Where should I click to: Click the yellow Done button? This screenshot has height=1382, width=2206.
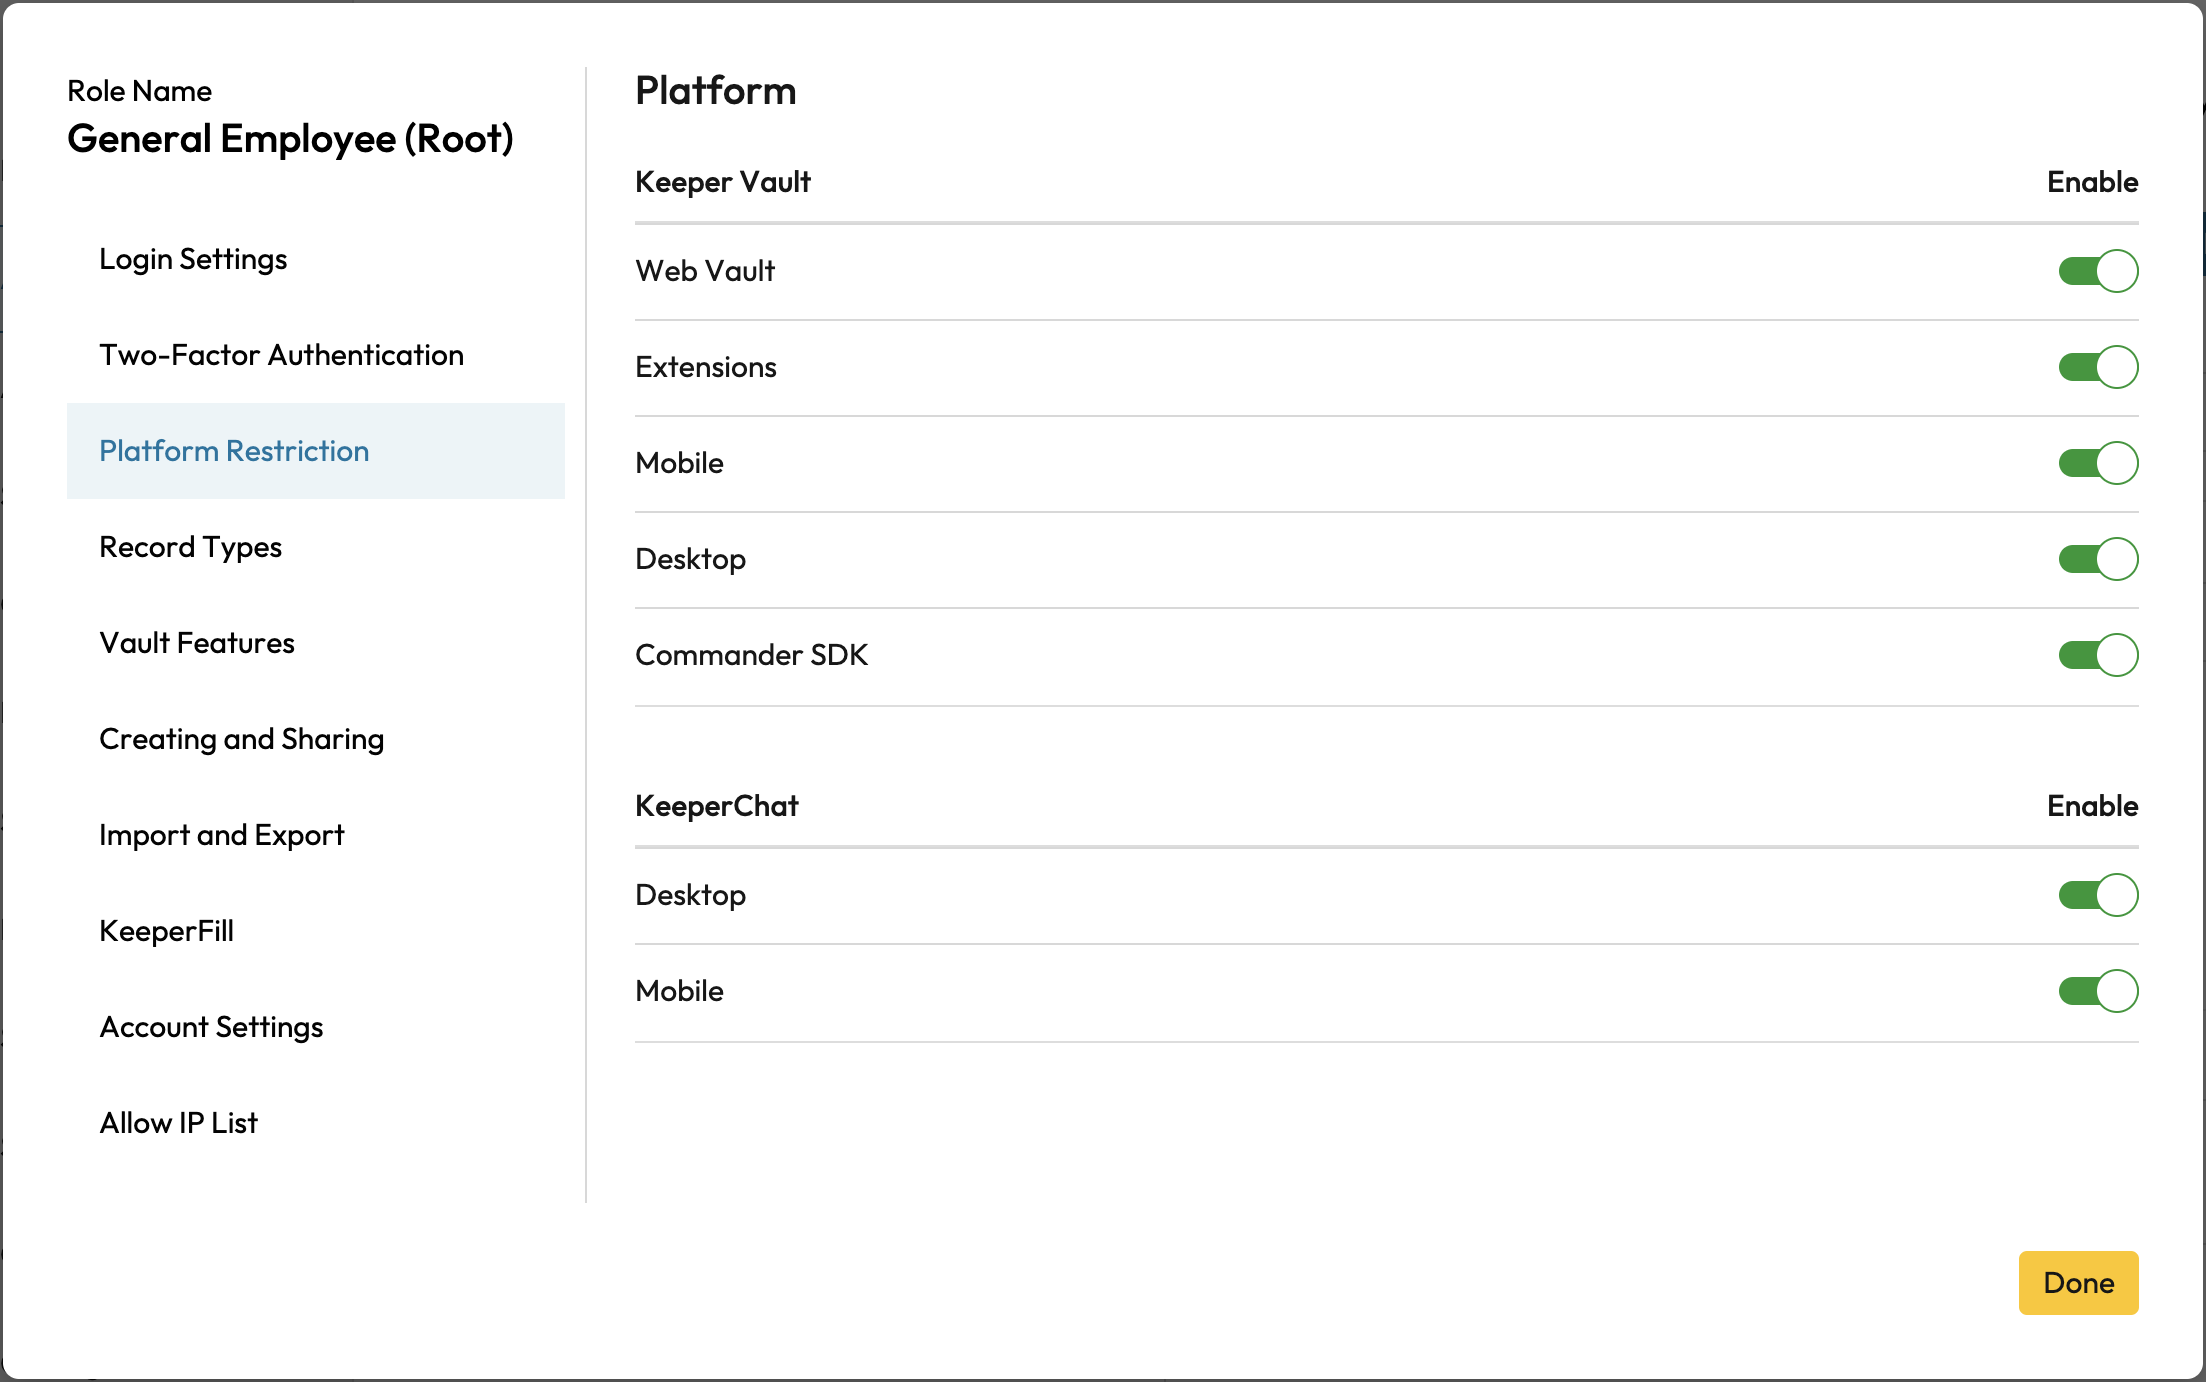pos(2077,1283)
